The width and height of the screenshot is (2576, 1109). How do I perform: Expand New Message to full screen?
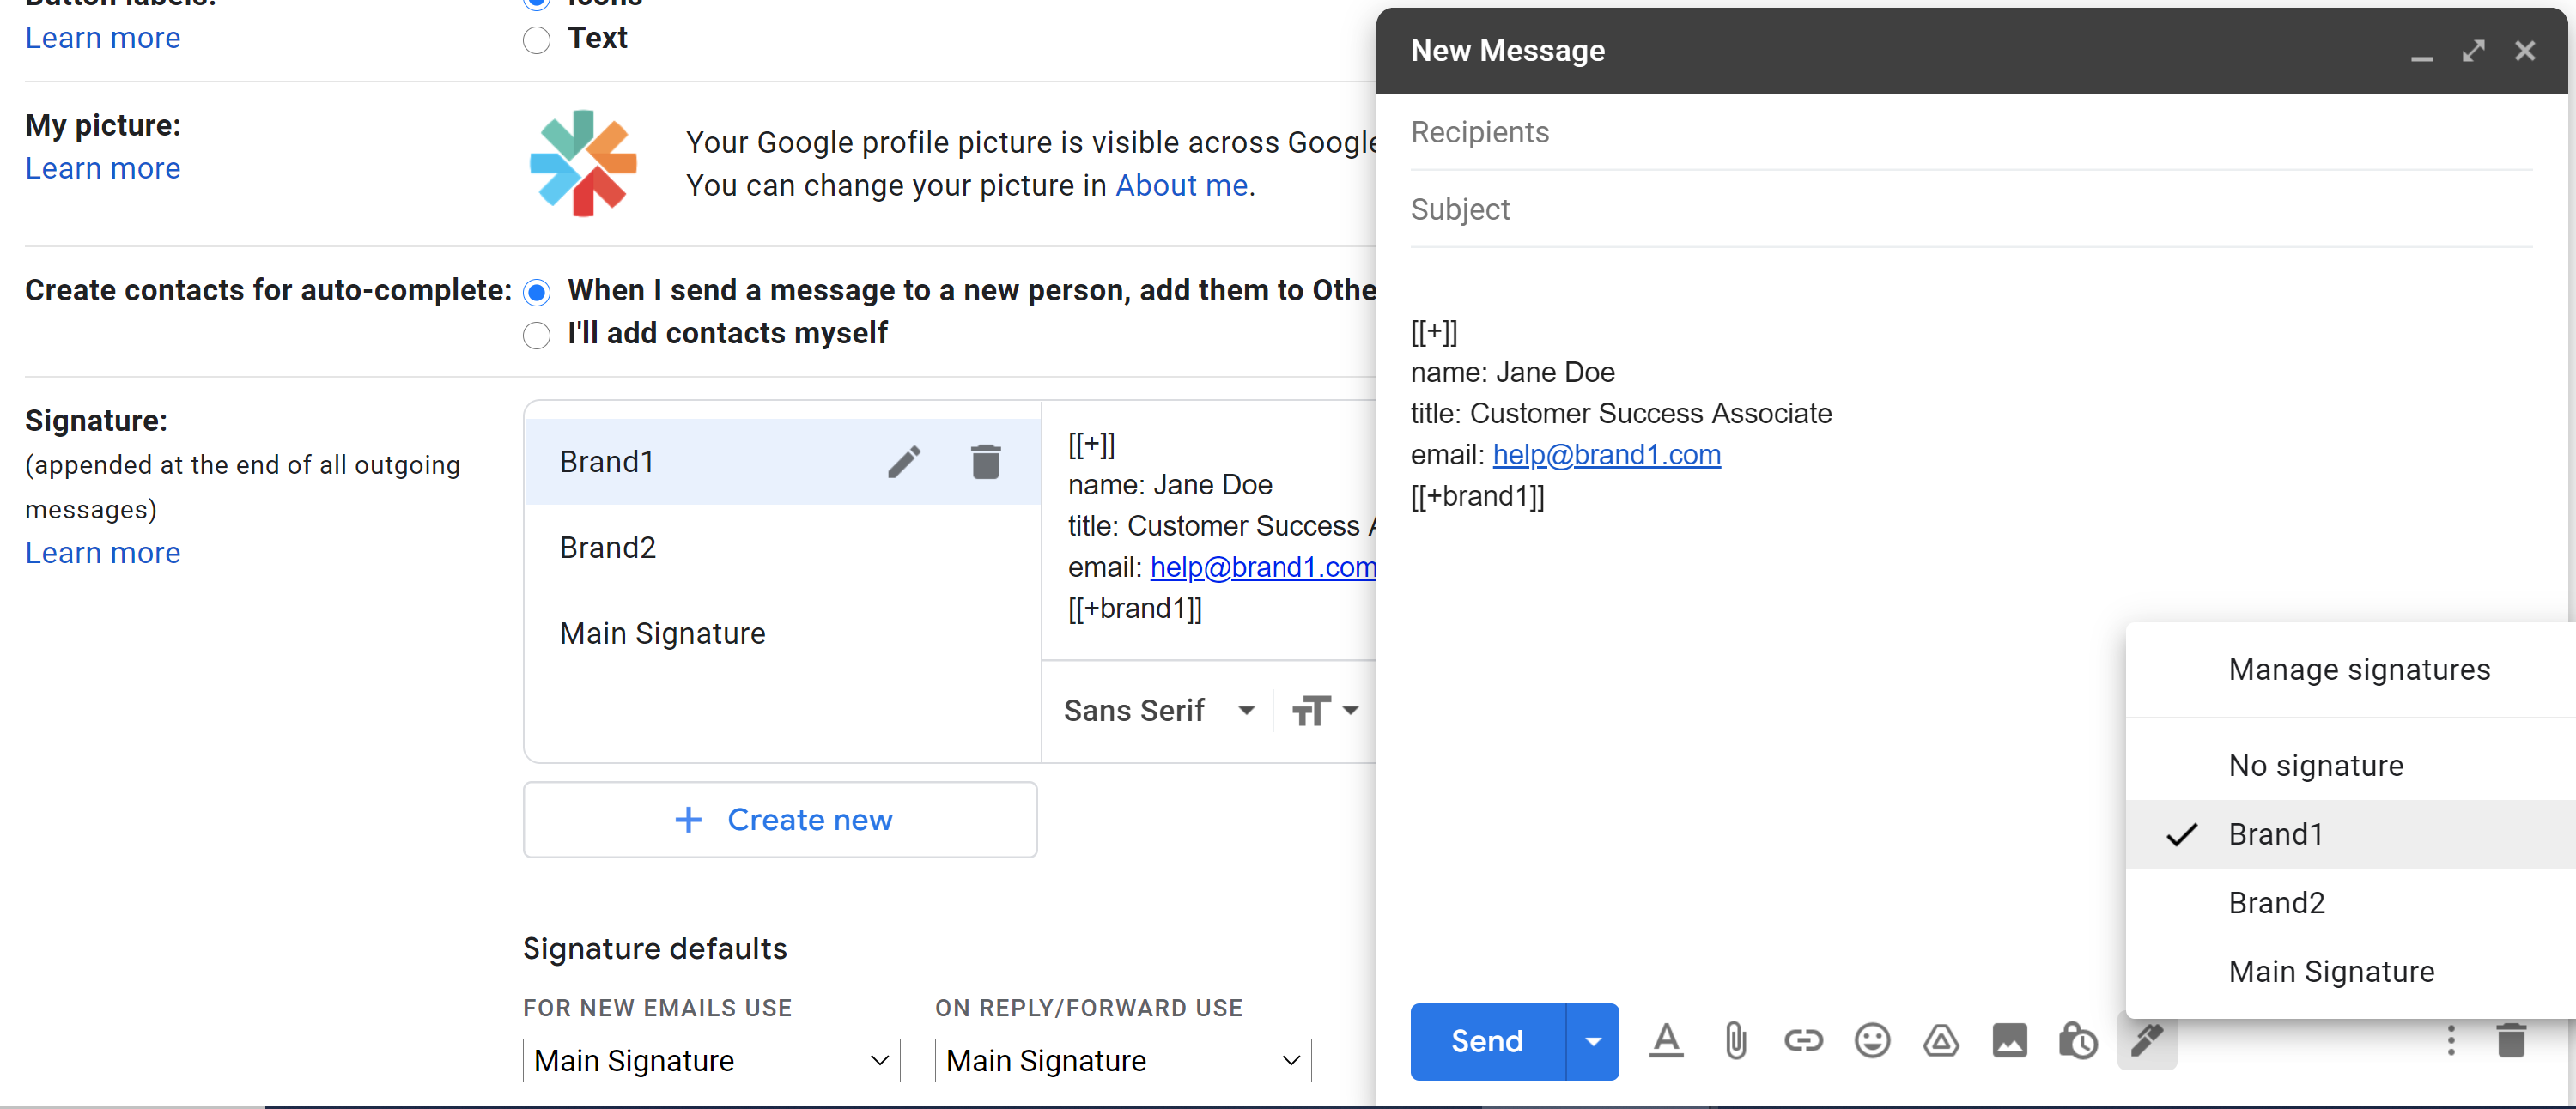pos(2473,51)
